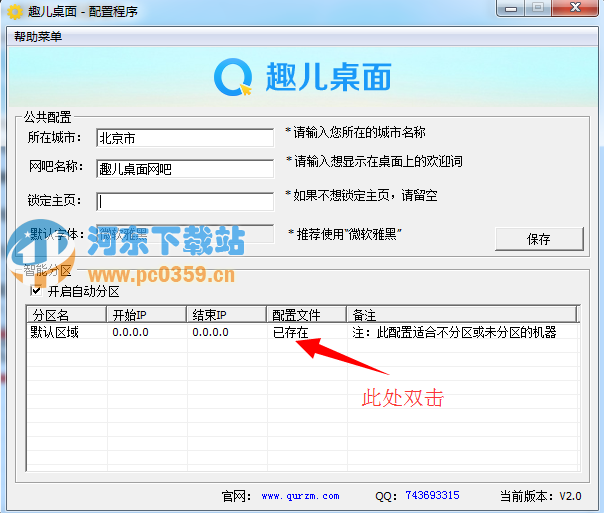Click the 备注 column header

click(x=462, y=315)
